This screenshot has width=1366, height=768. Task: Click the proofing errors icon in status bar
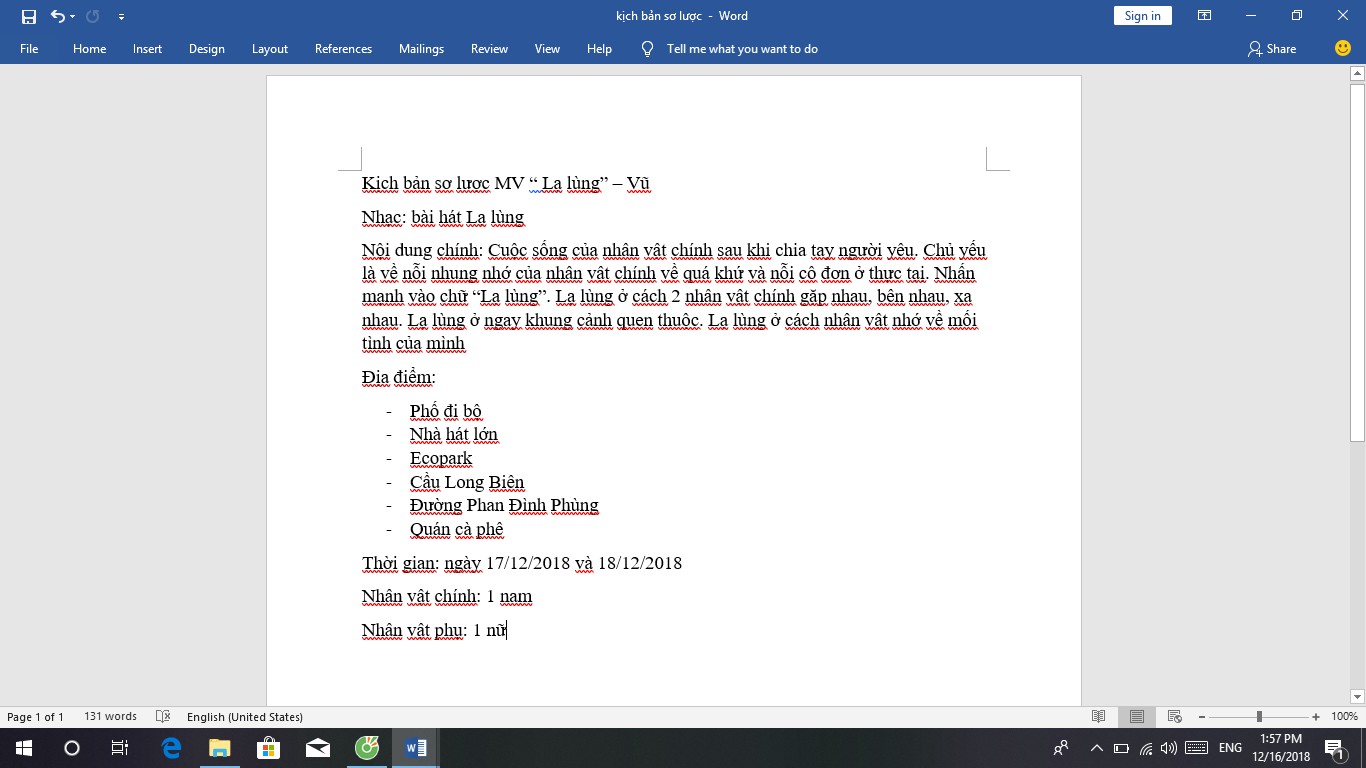click(163, 716)
